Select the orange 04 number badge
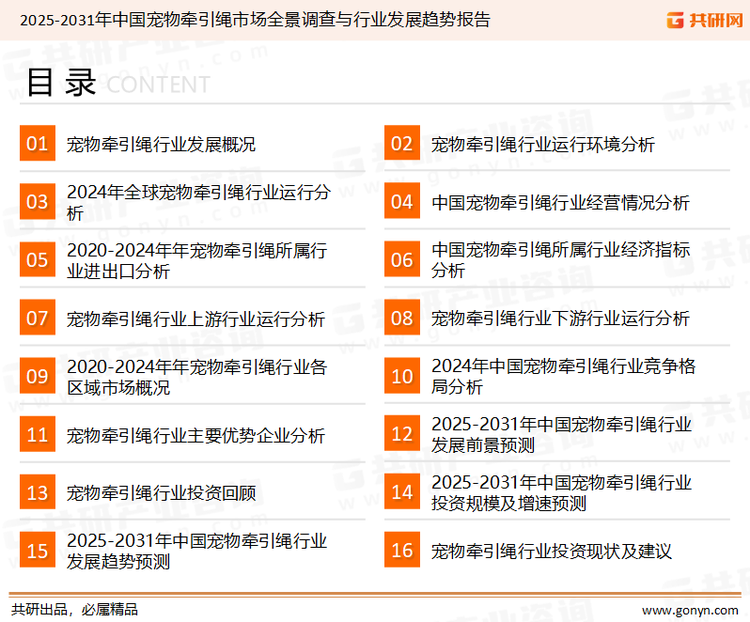 [402, 201]
